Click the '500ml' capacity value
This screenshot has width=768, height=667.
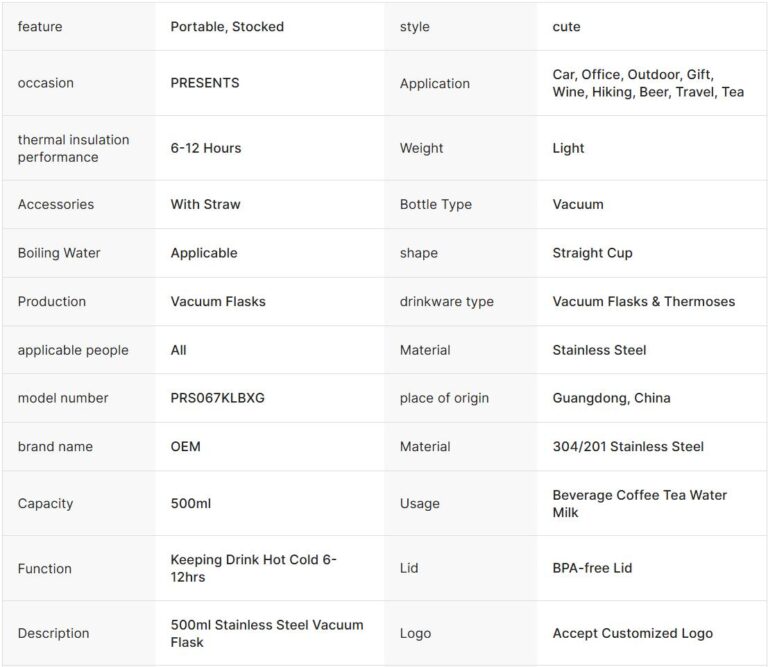tap(191, 503)
